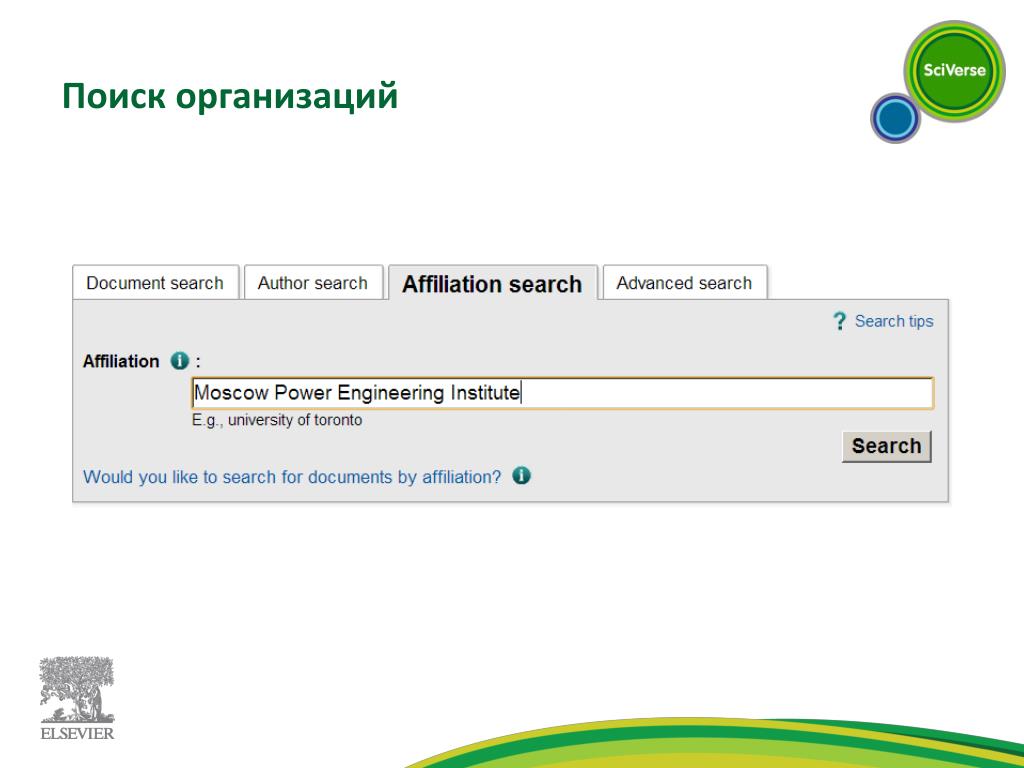Image resolution: width=1024 pixels, height=768 pixels.
Task: Click into the Affiliation input field
Action: pyautogui.click(x=562, y=393)
